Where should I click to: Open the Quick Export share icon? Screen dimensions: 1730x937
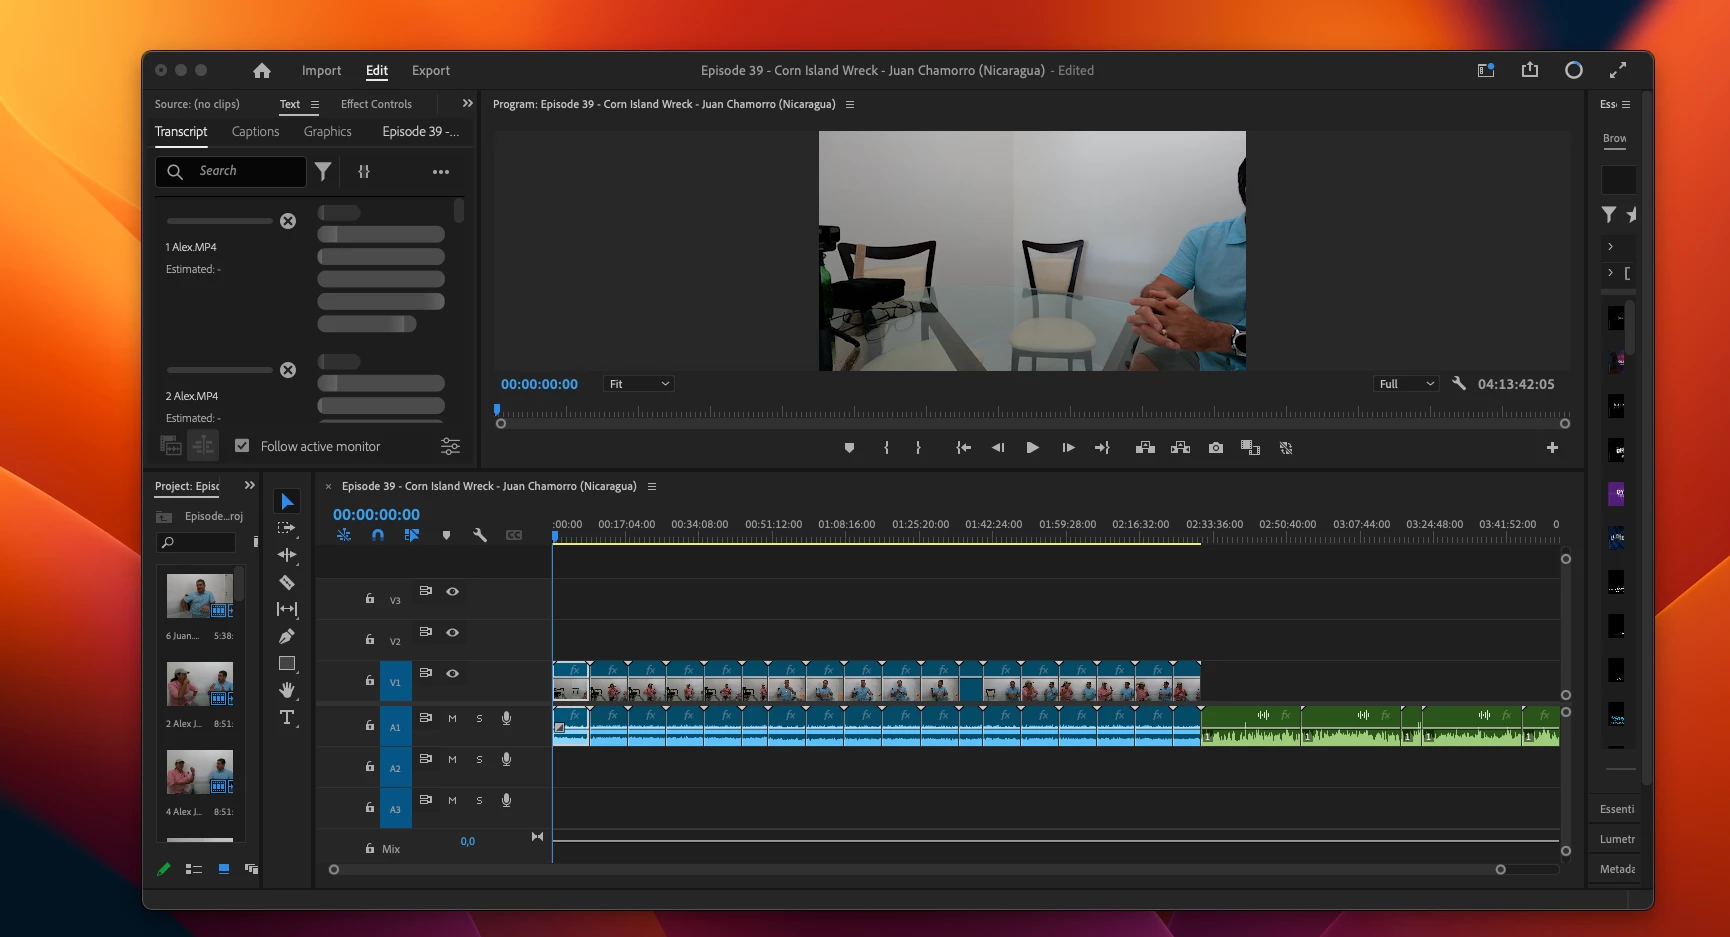(1530, 70)
